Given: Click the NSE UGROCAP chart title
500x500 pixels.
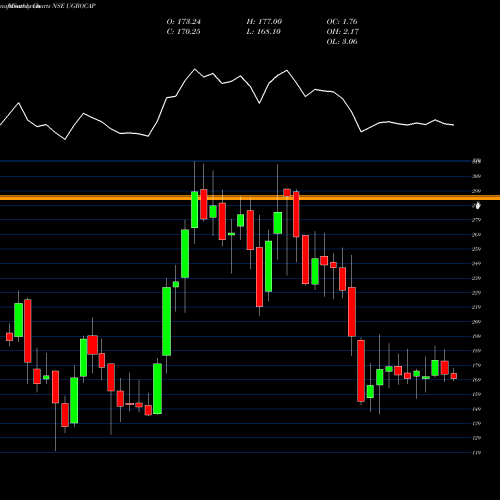Looking at the screenshot, I should click(74, 6).
